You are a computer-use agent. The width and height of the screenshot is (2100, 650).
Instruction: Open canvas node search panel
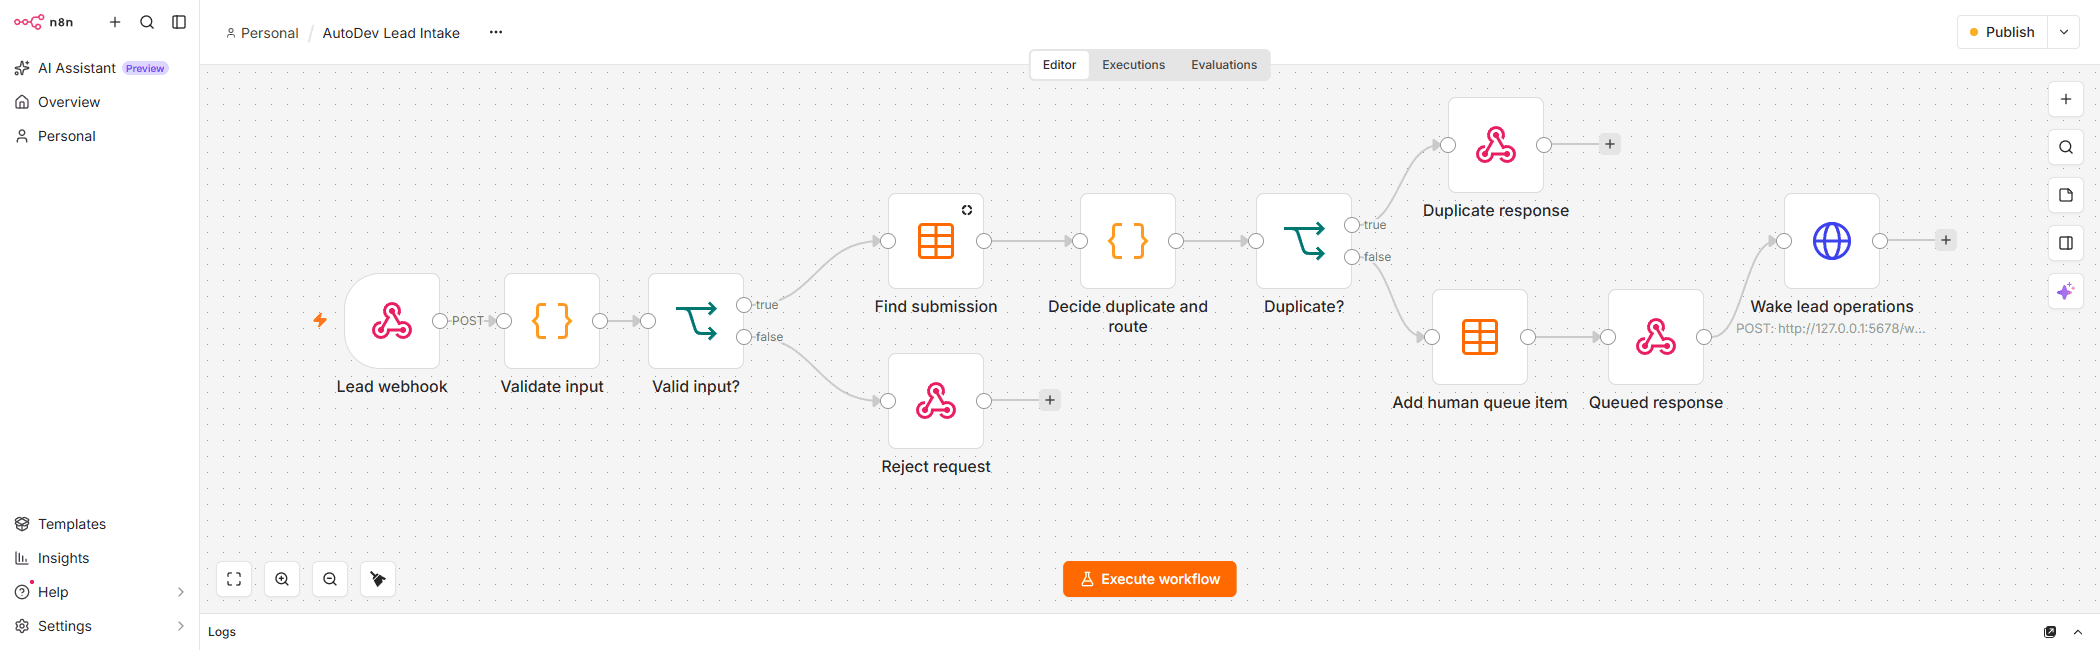coord(2066,147)
